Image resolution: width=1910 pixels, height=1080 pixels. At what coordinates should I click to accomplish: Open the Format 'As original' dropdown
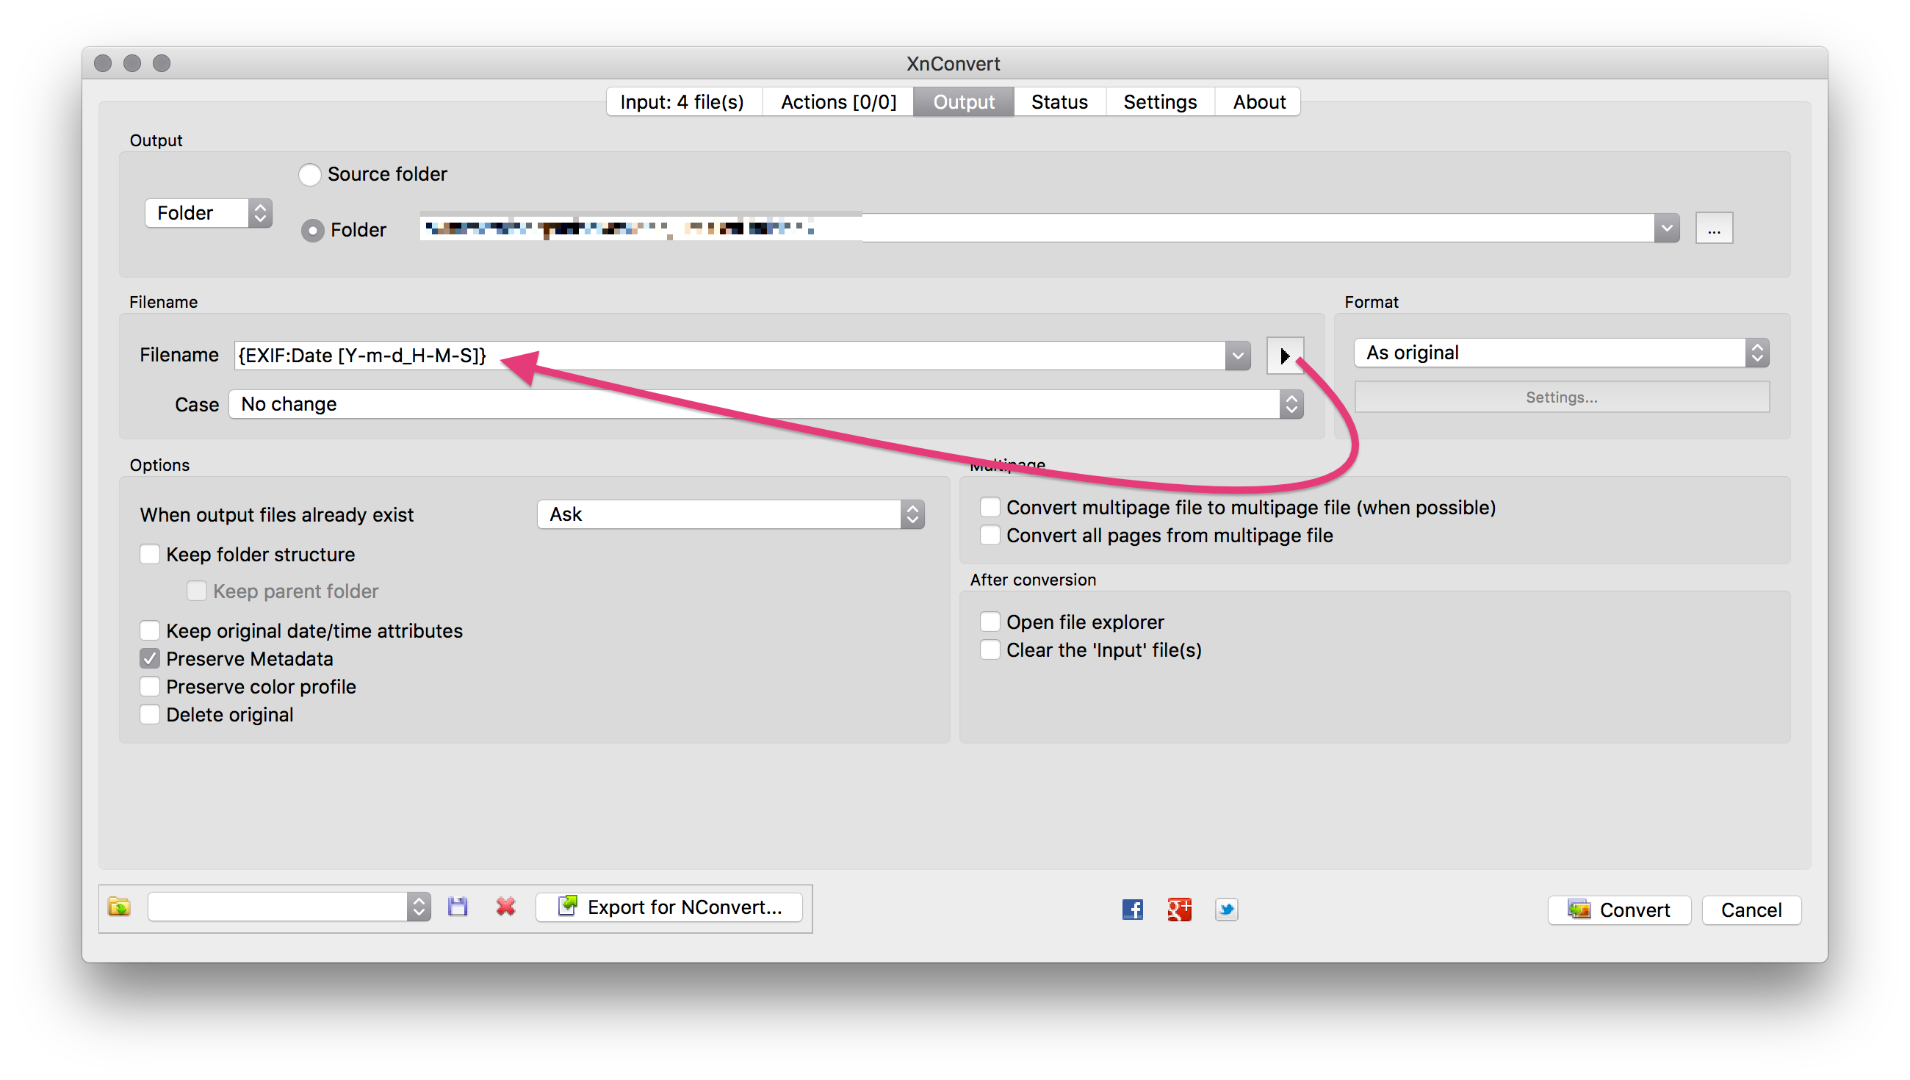(1562, 353)
